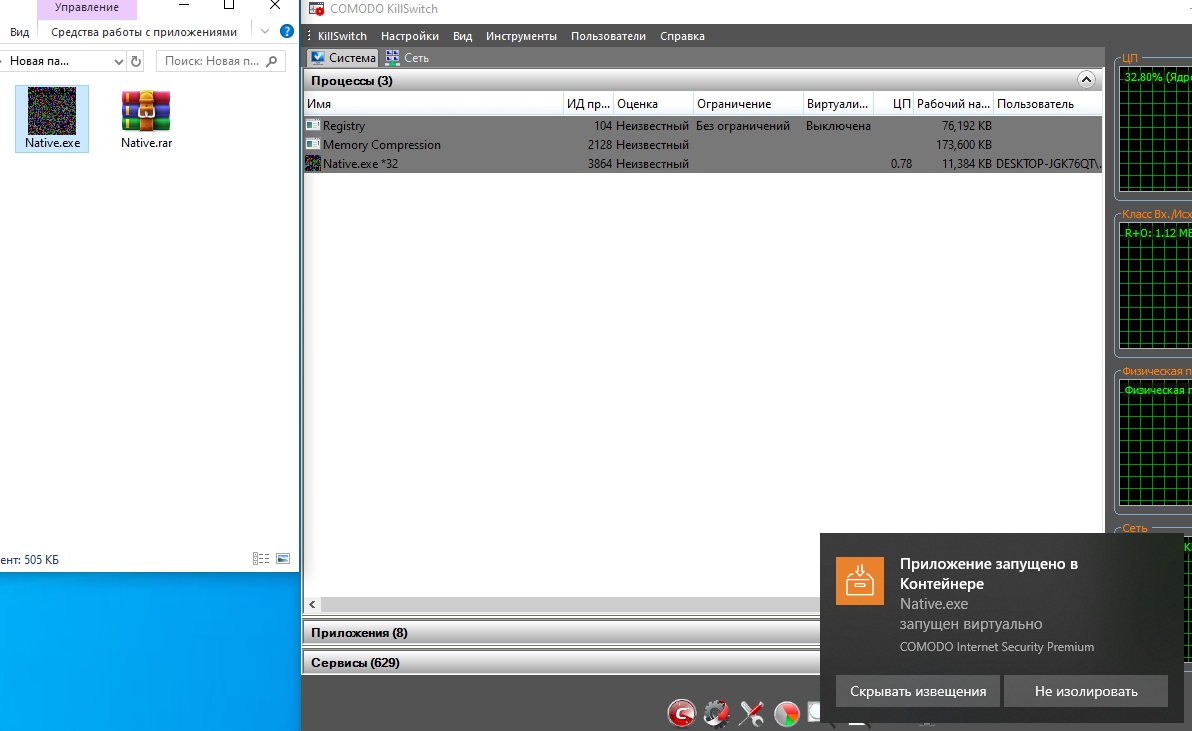Viewport: 1192px width, 731px height.
Task: Sort by the Рабочий на... column
Action: [953, 104]
